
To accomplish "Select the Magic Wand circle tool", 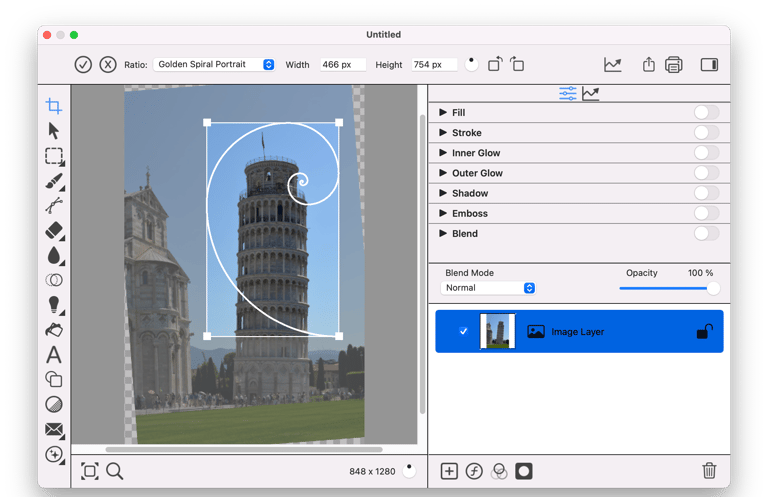I will click(54, 455).
